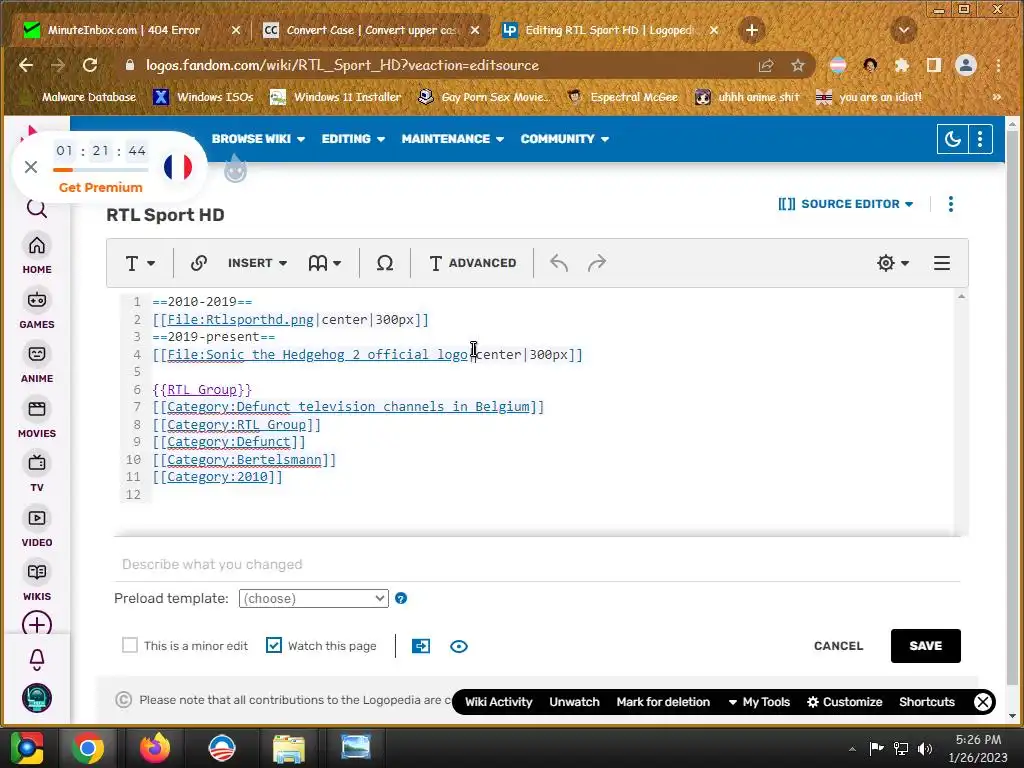Open Wiki Activity from bottom toolbar

tap(498, 702)
